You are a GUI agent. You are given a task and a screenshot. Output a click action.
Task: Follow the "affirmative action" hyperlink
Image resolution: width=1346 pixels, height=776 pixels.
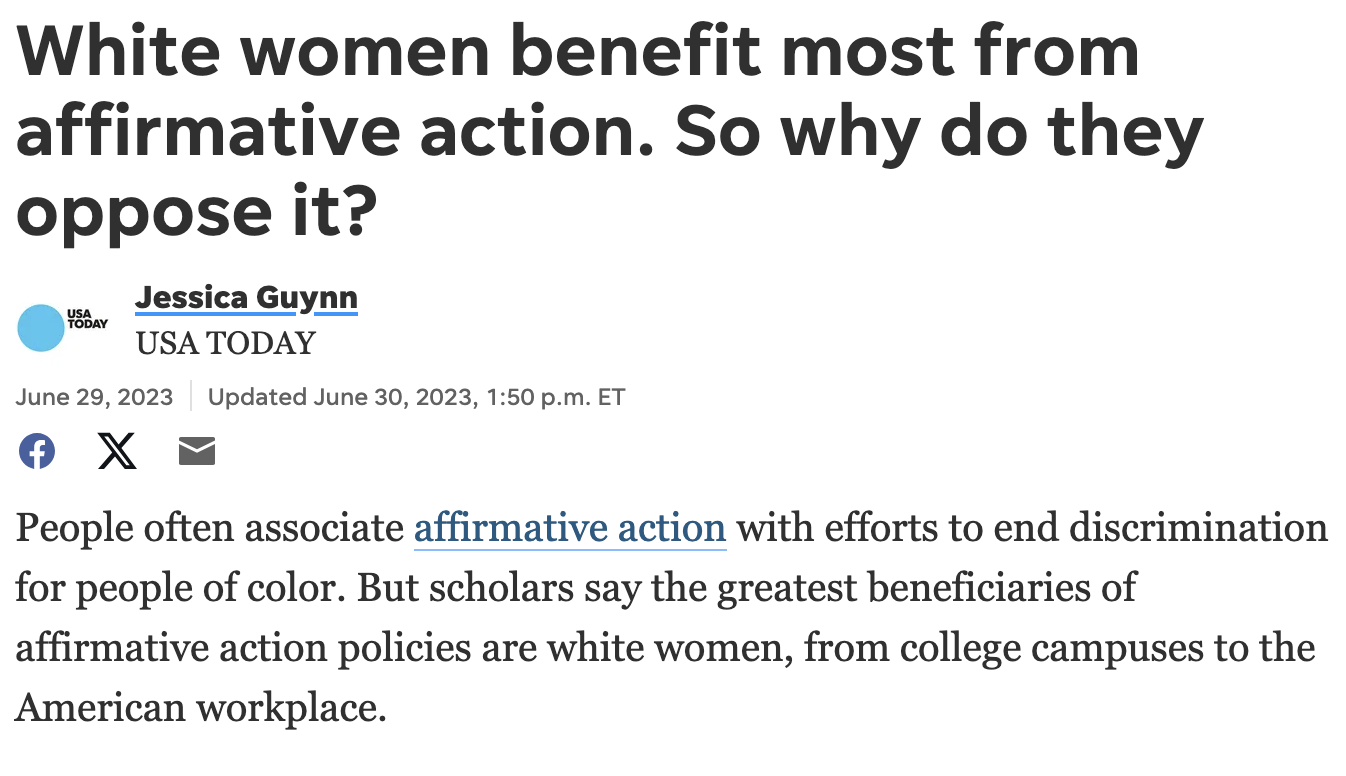[x=569, y=528]
